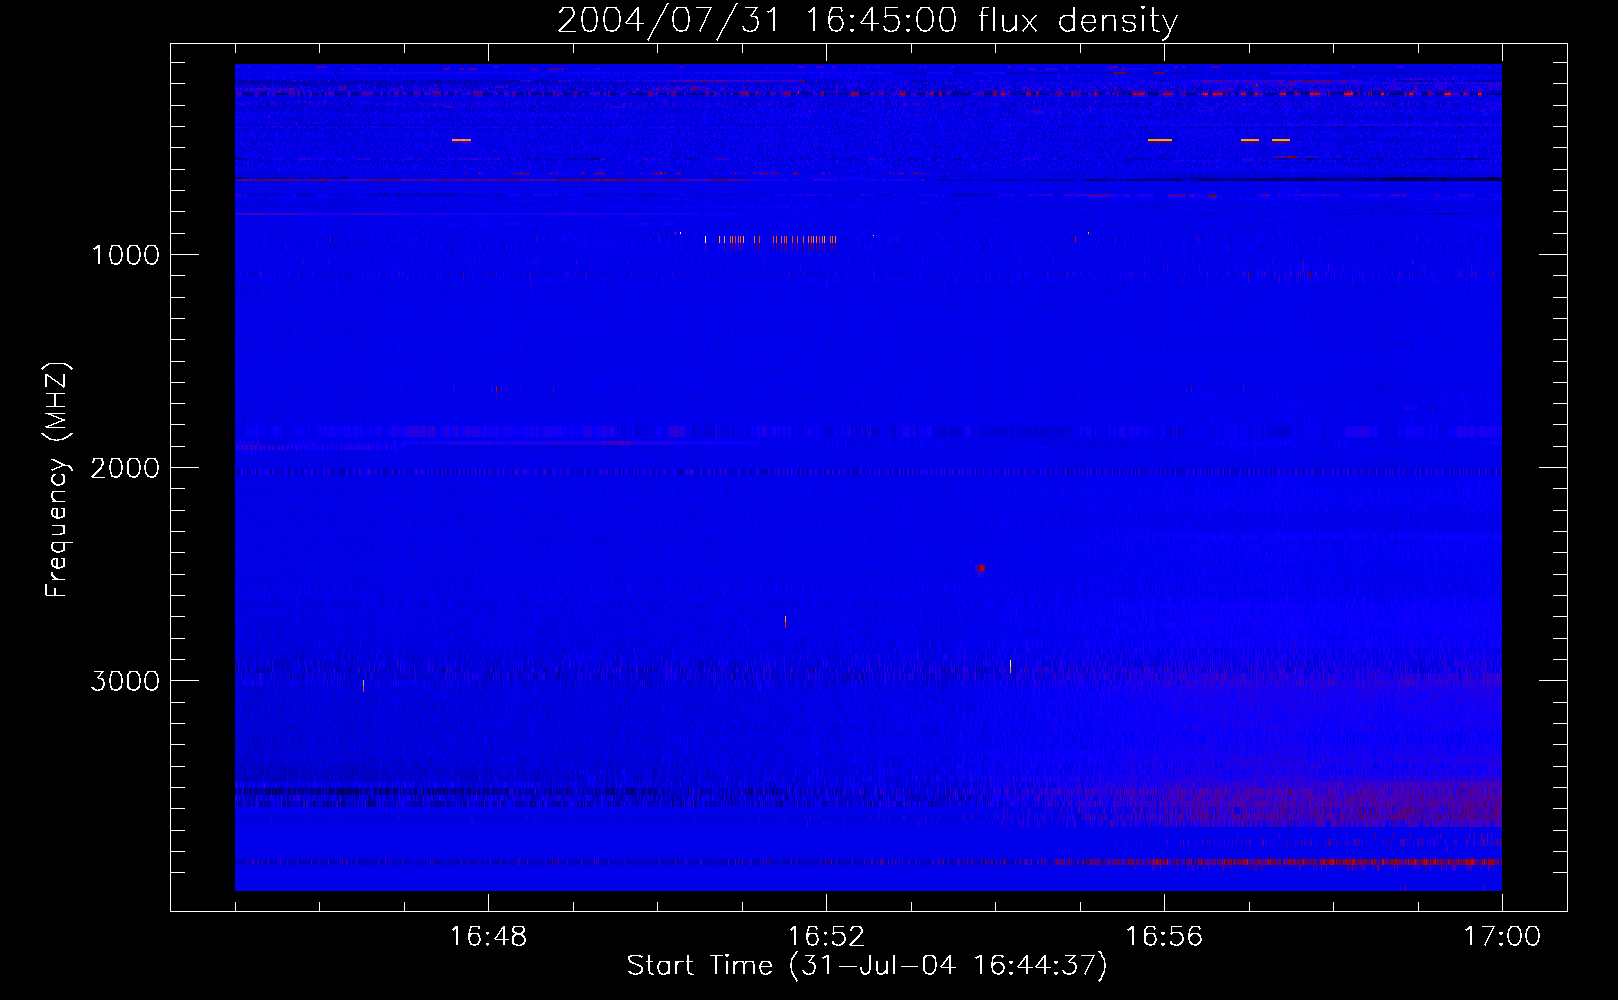The width and height of the screenshot is (1618, 1000).
Task: Click the 16:56 time tick label
Action: click(x=1164, y=937)
